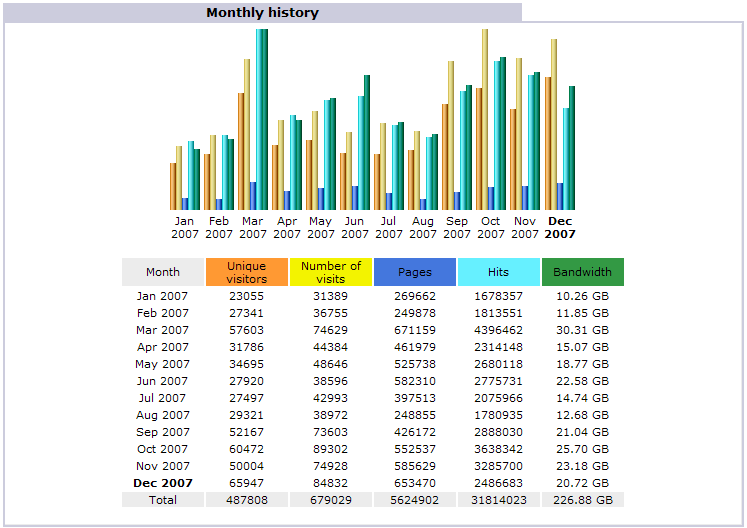Click the total pages value 5624902
747x528 pixels.
(415, 499)
